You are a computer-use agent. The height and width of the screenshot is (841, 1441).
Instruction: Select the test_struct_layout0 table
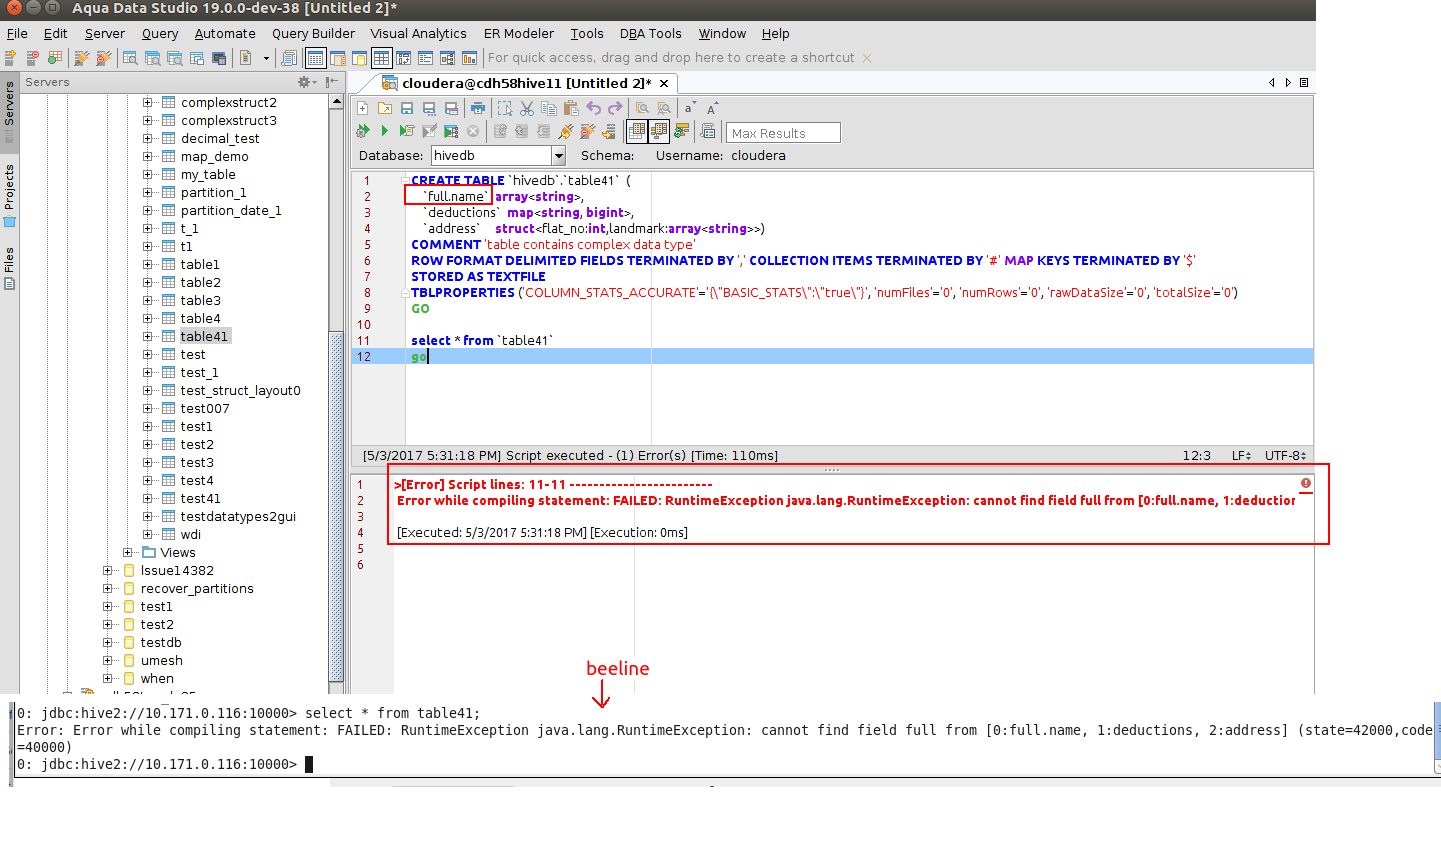pos(240,390)
